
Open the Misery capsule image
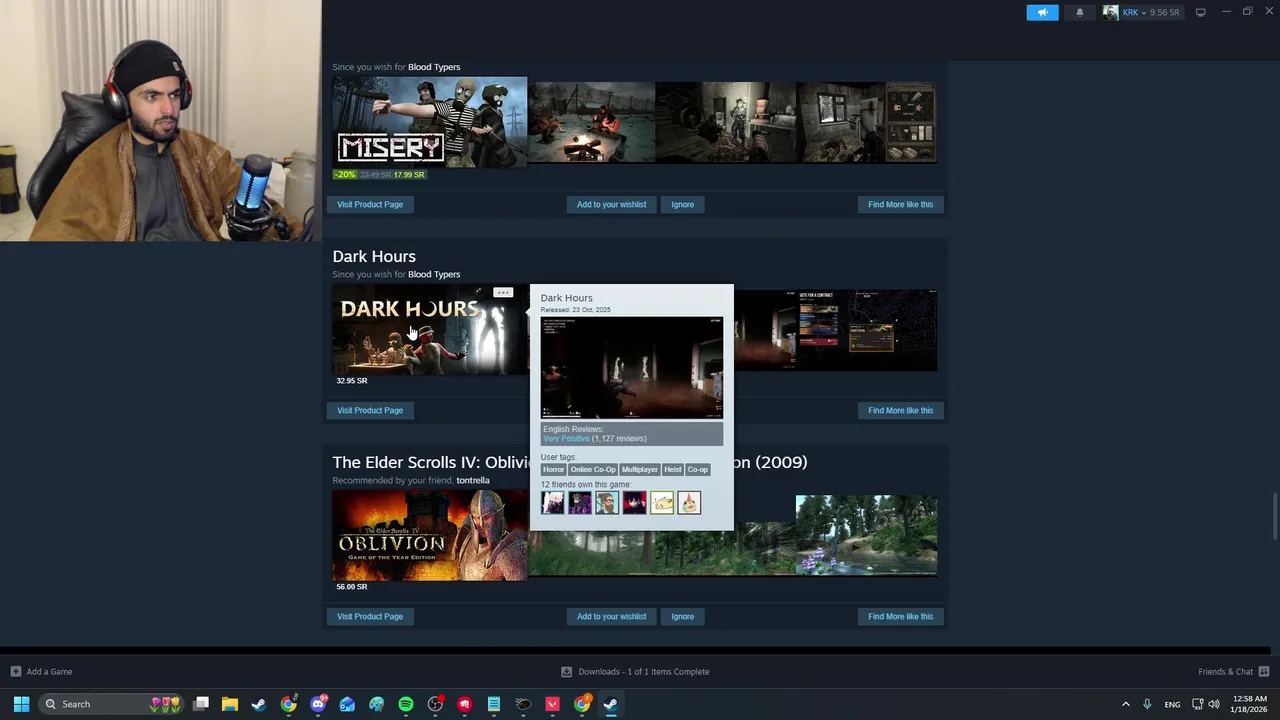(430, 122)
